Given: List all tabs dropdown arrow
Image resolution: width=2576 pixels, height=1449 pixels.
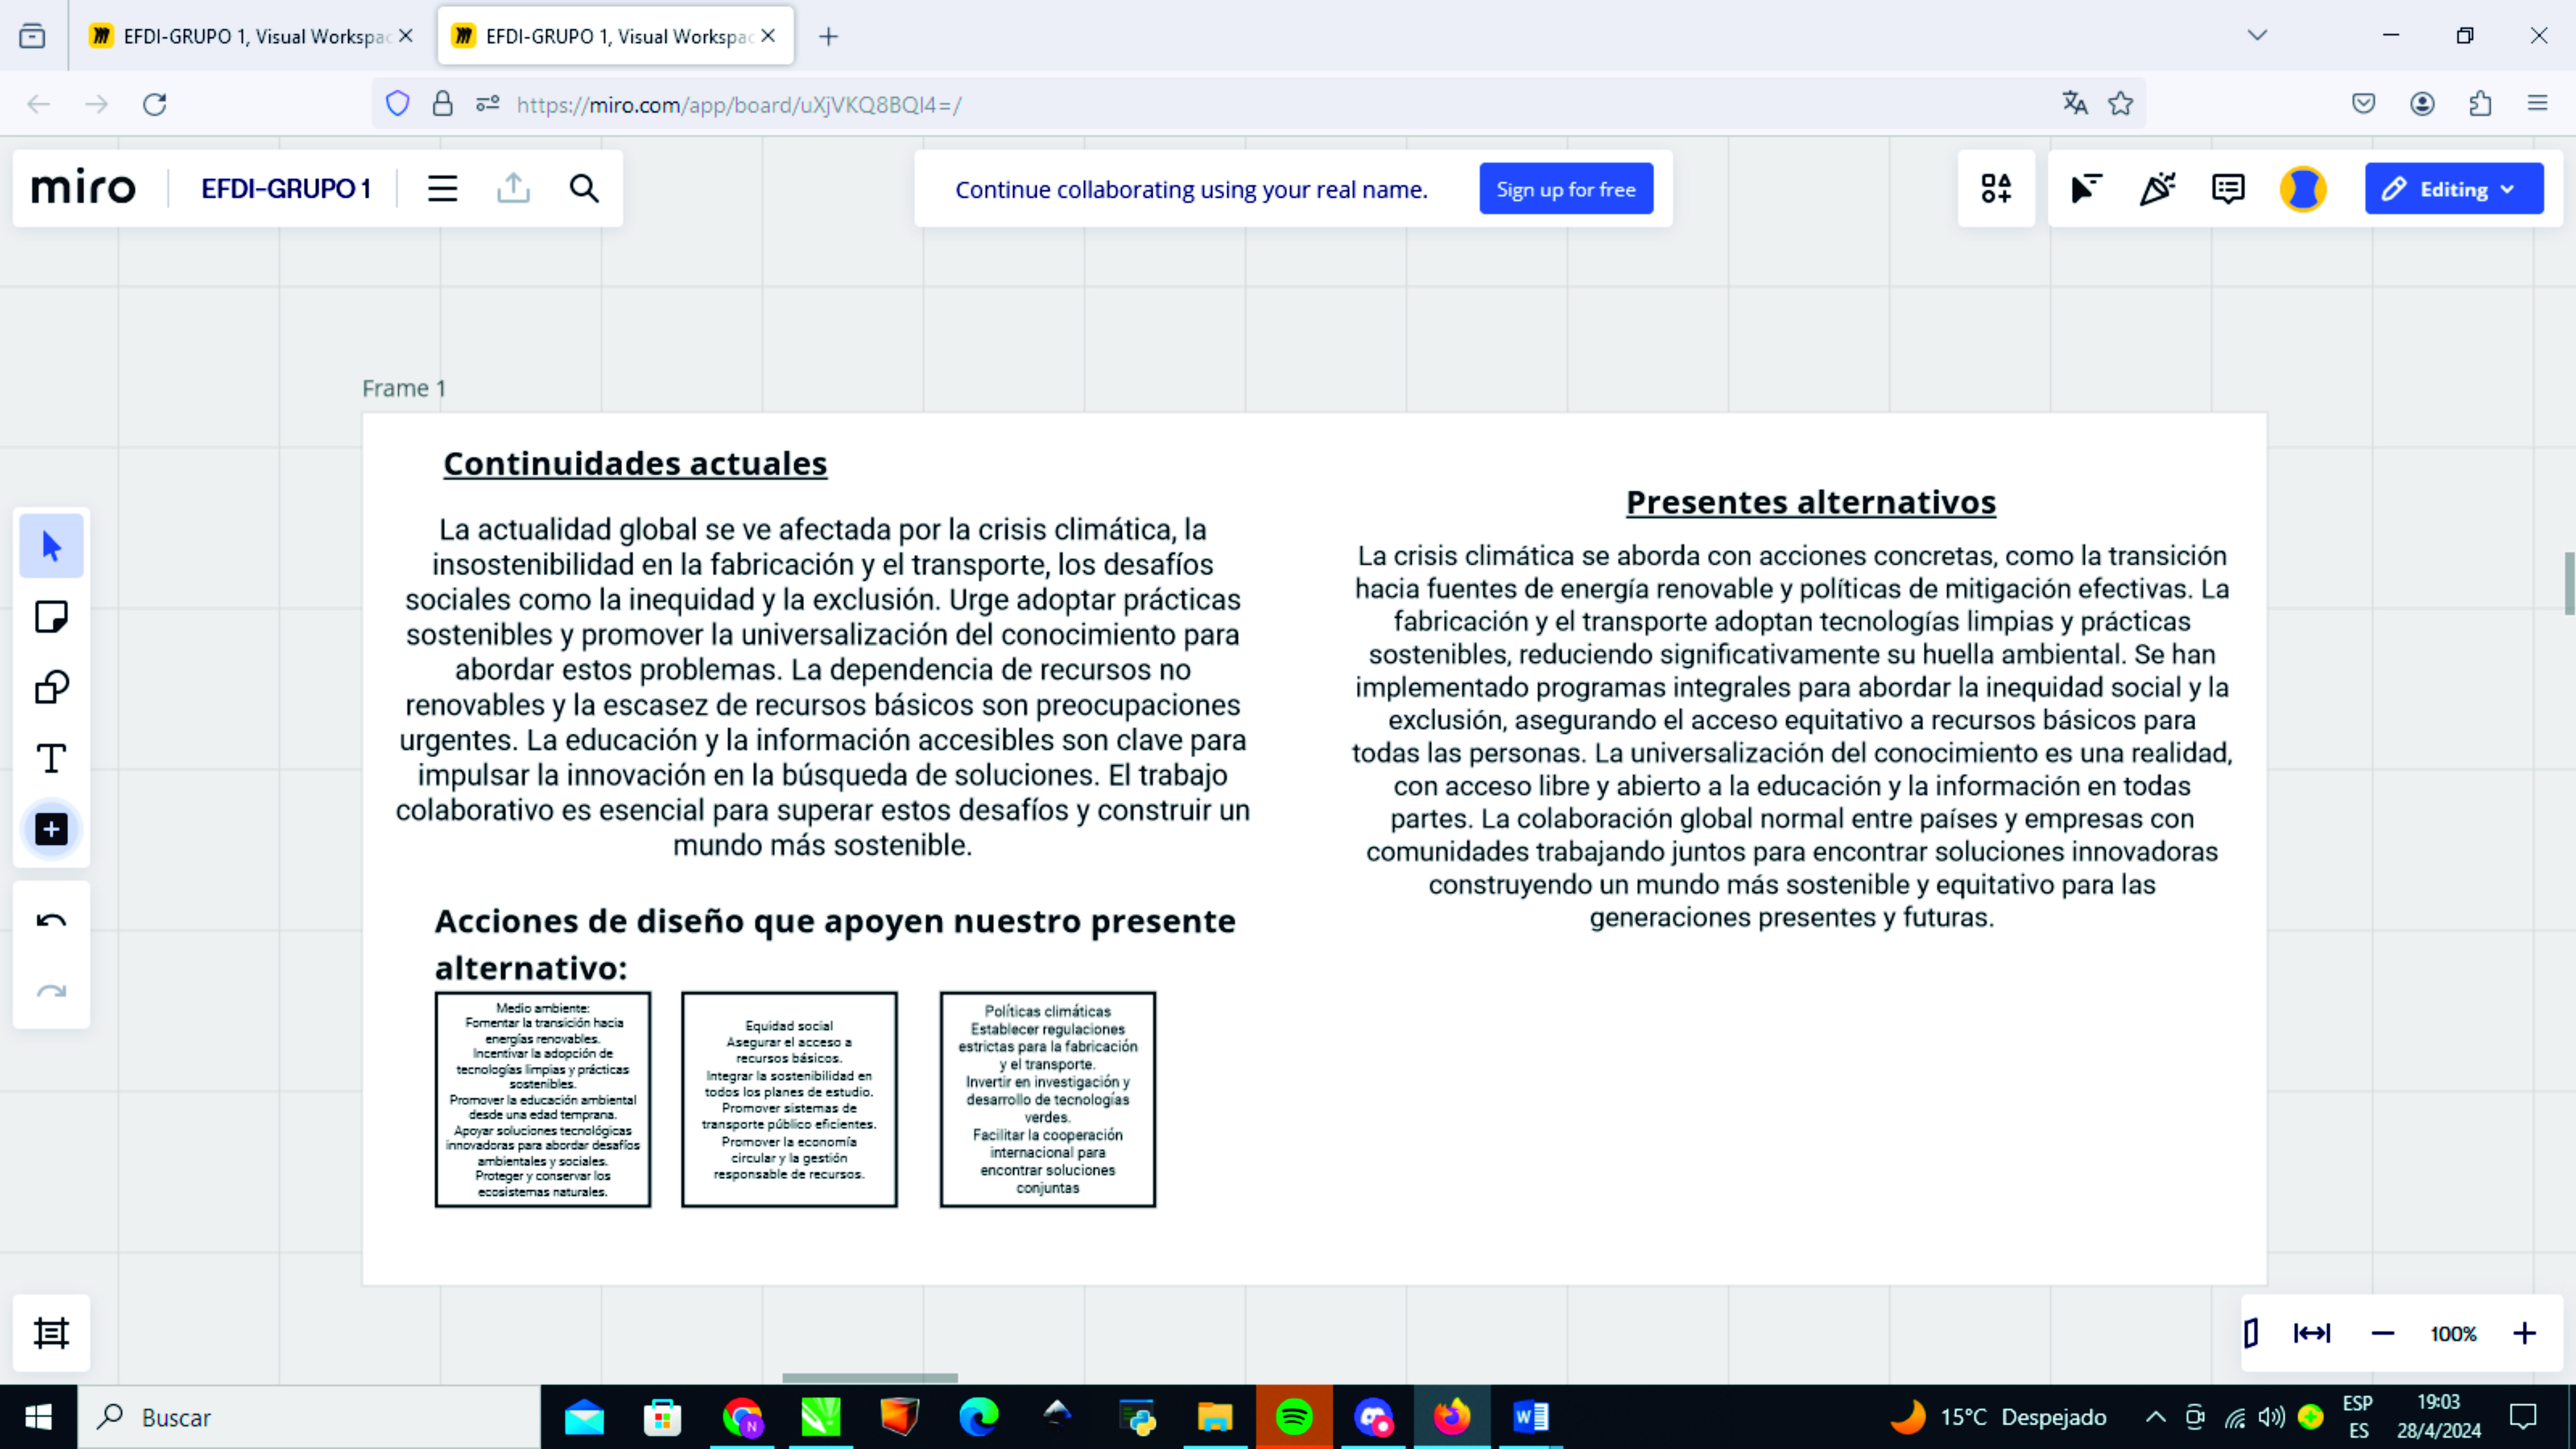Looking at the screenshot, I should (x=2257, y=35).
